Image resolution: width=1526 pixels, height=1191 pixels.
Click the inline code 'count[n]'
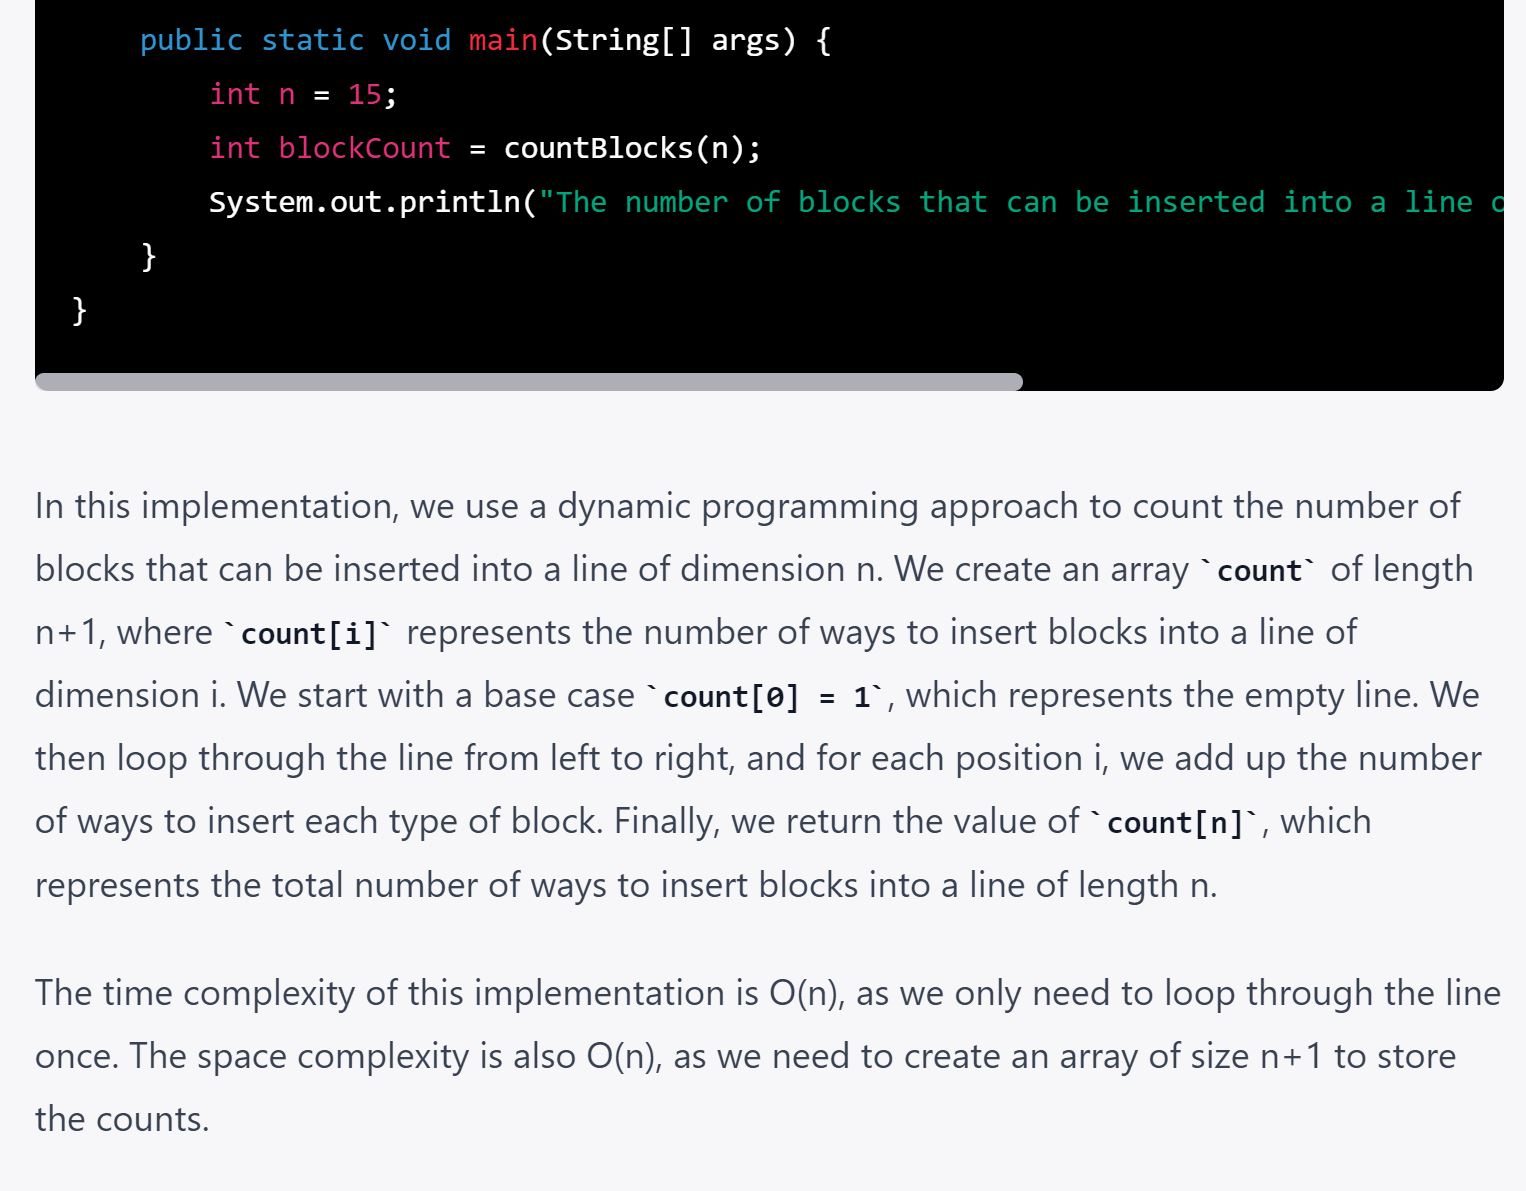click(1175, 823)
